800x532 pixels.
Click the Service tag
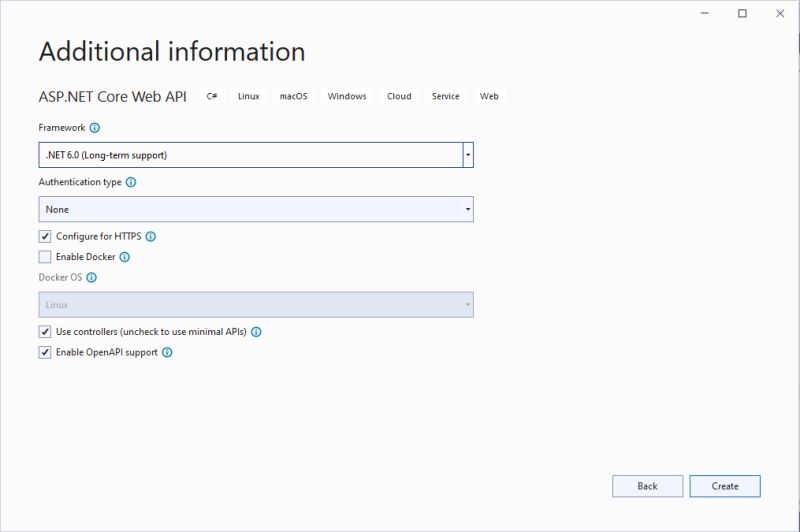click(x=445, y=96)
